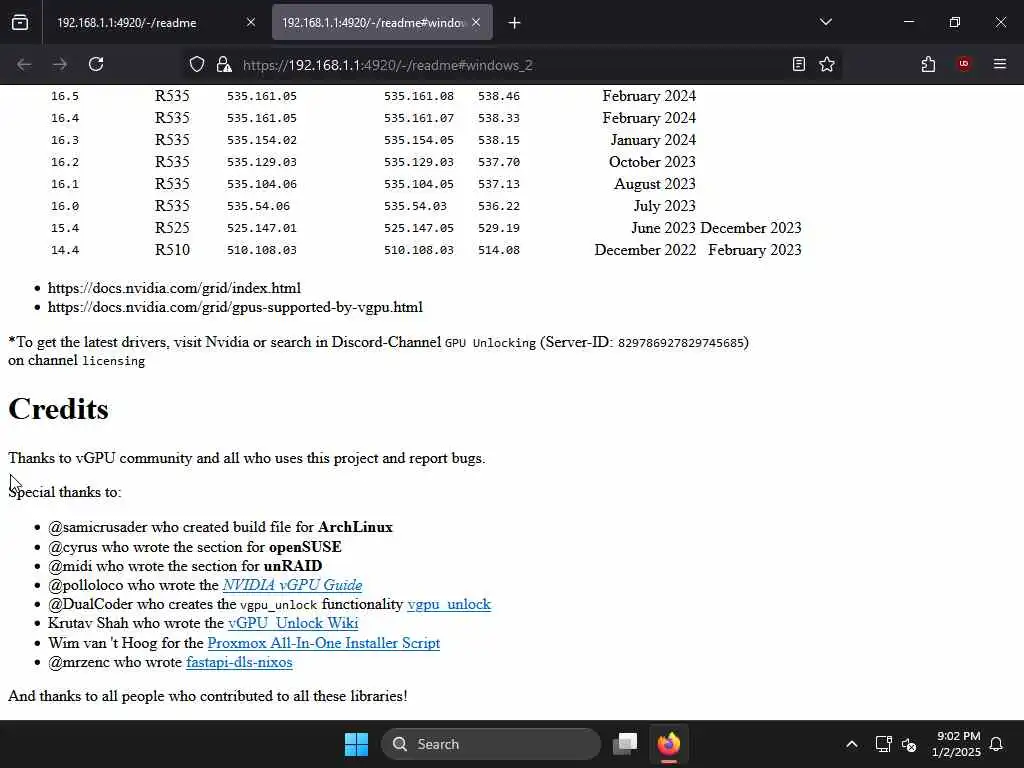
Task: Click the July 2023 date cell
Action: [x=664, y=206]
